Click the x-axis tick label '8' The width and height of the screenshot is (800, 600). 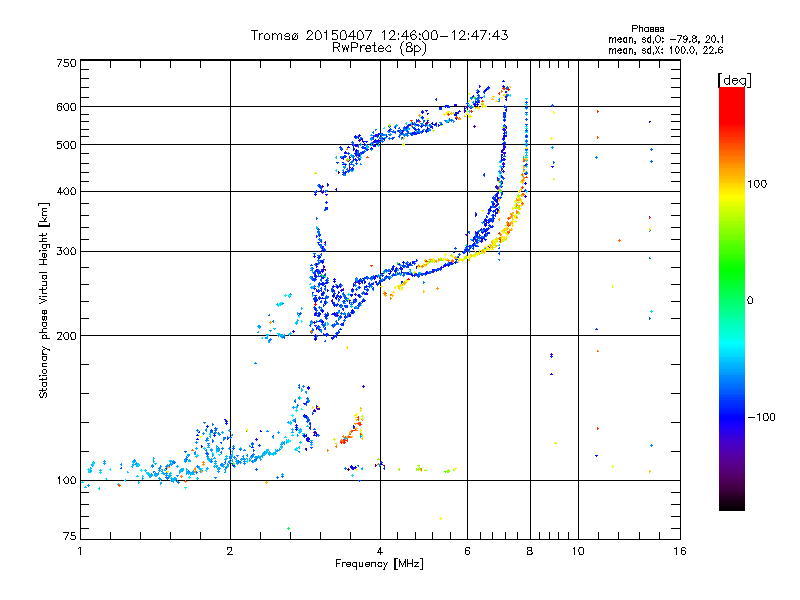coord(530,551)
